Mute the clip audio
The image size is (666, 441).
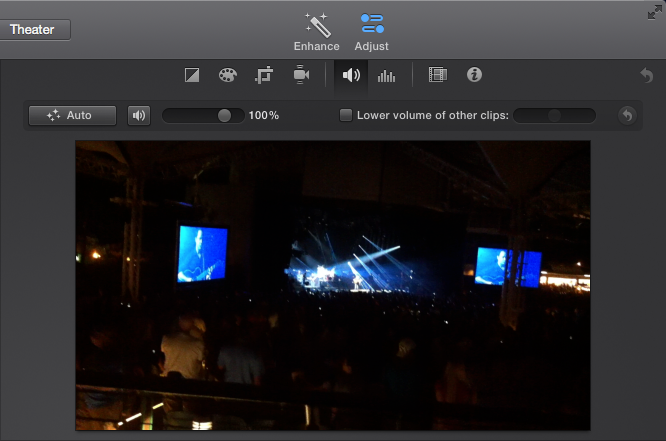click(139, 115)
